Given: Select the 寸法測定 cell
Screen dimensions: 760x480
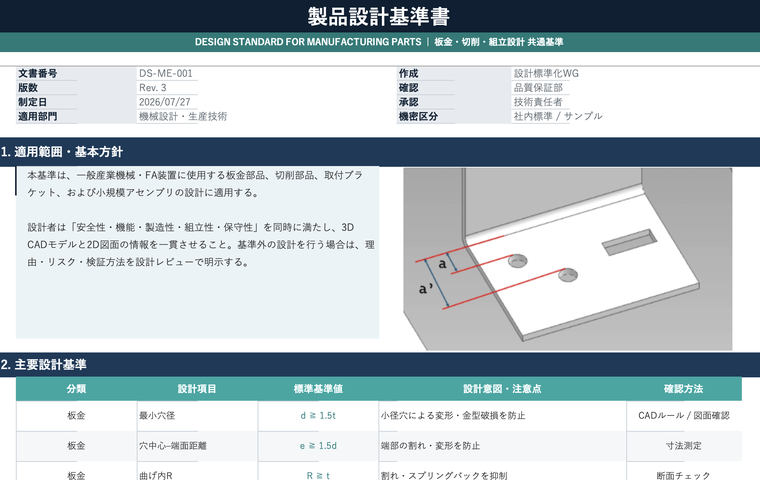Looking at the screenshot, I should pos(684,446).
